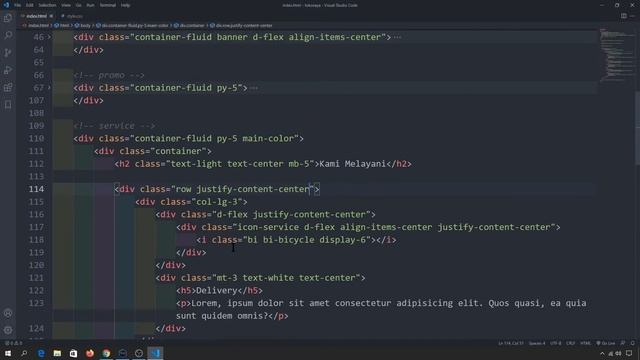Click the feedback icon in status bar
The width and height of the screenshot is (640, 360).
click(623, 343)
